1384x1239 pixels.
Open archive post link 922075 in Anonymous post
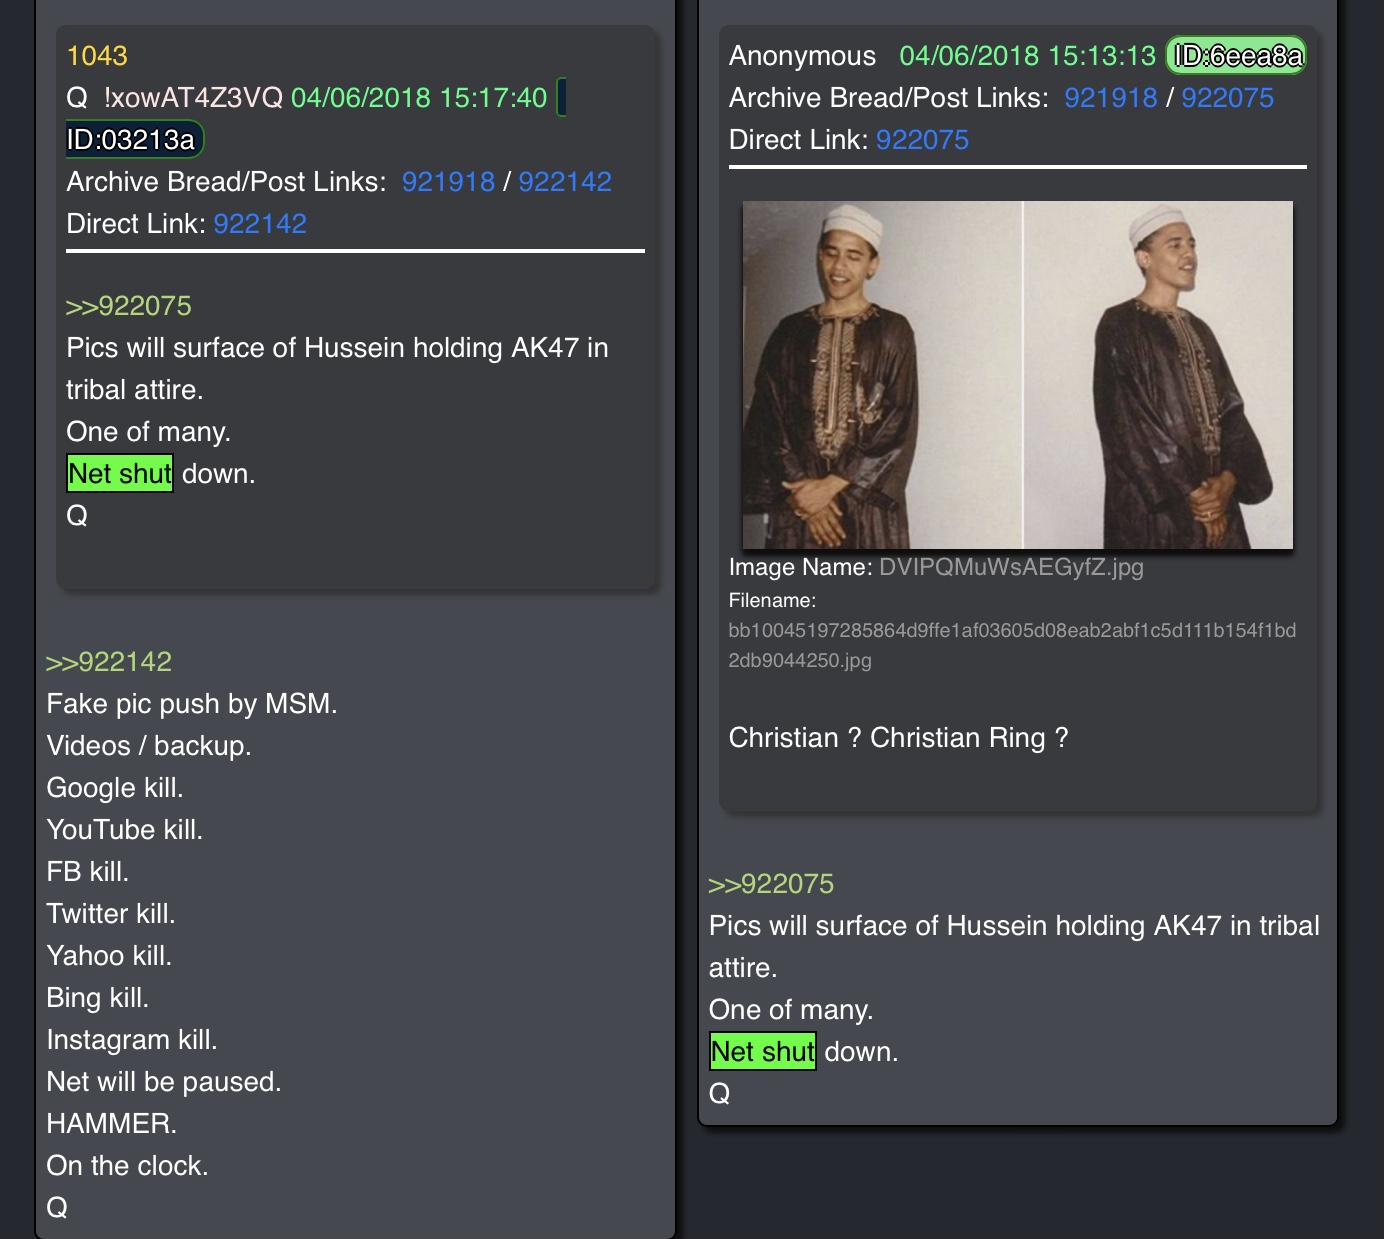1228,98
